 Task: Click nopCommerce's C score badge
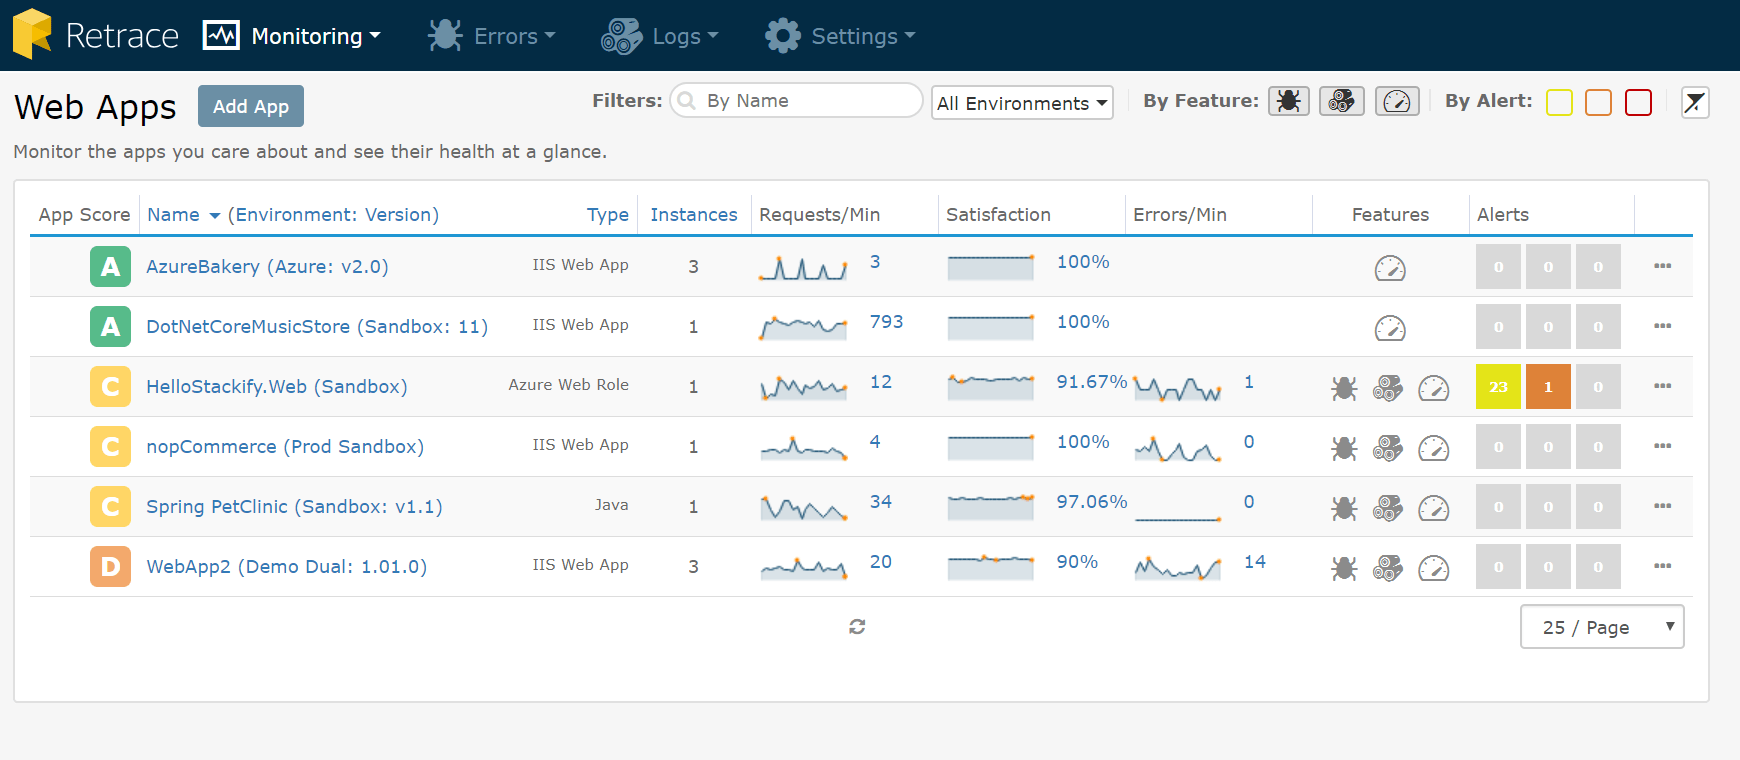pos(110,446)
